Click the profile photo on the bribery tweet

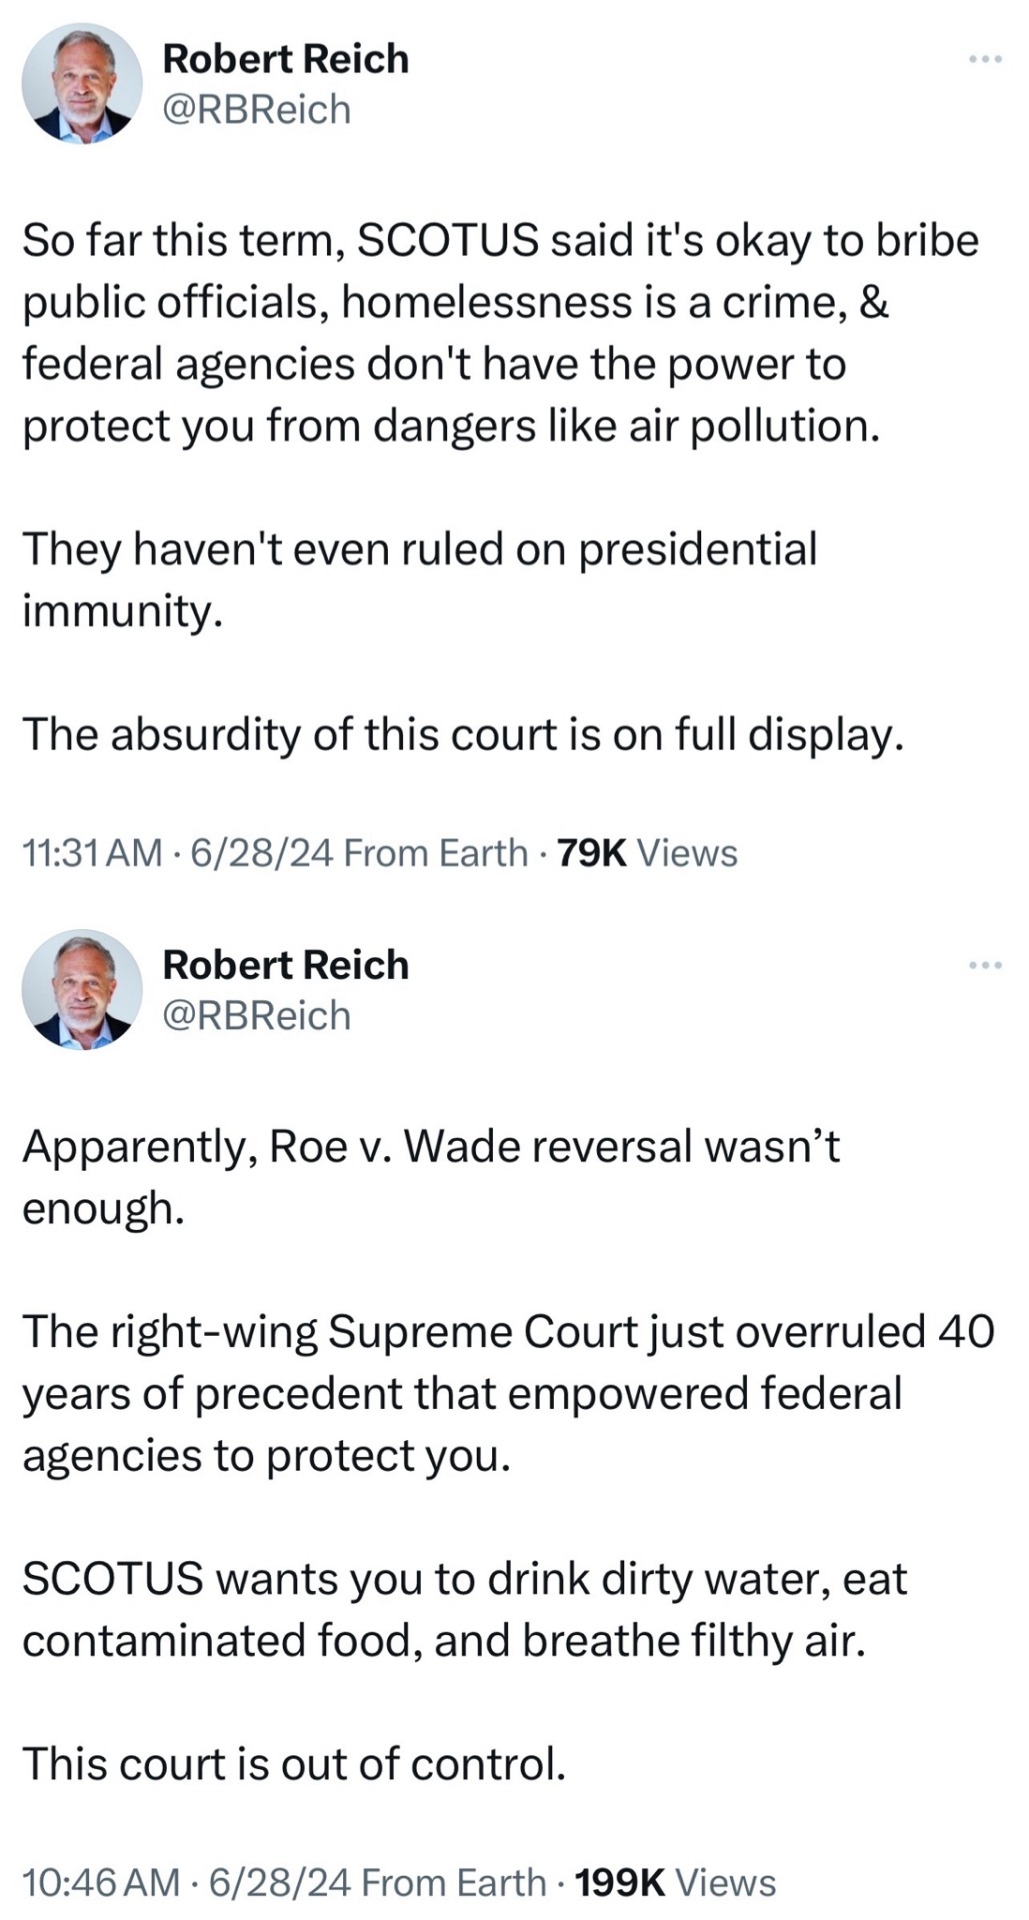82,84
